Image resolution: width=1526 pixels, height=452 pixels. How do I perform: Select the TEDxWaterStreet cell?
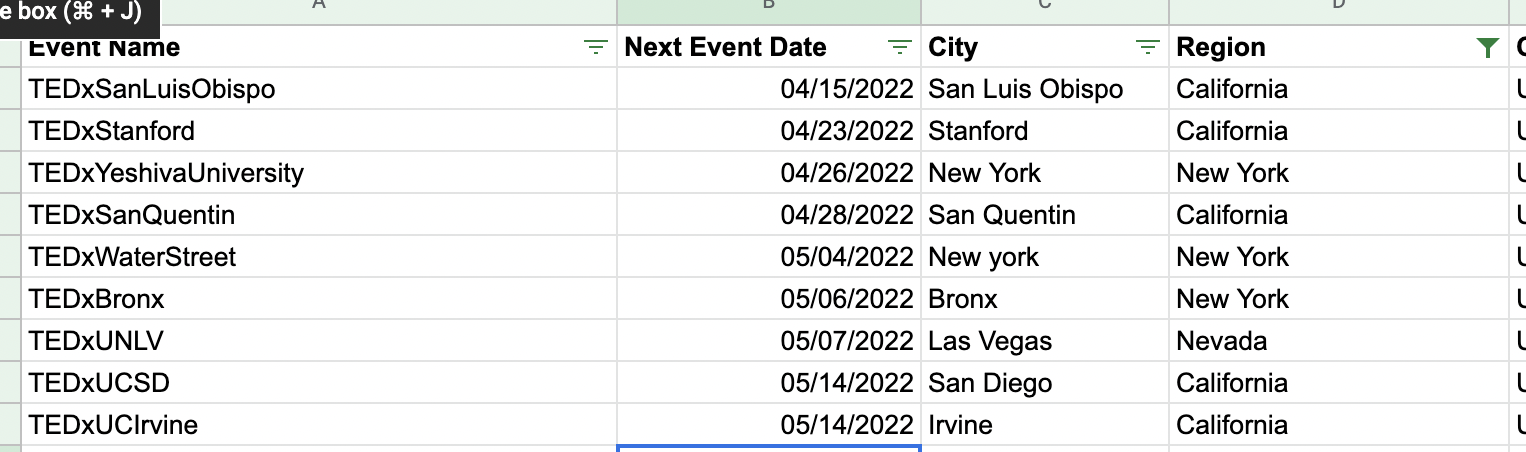pos(319,257)
